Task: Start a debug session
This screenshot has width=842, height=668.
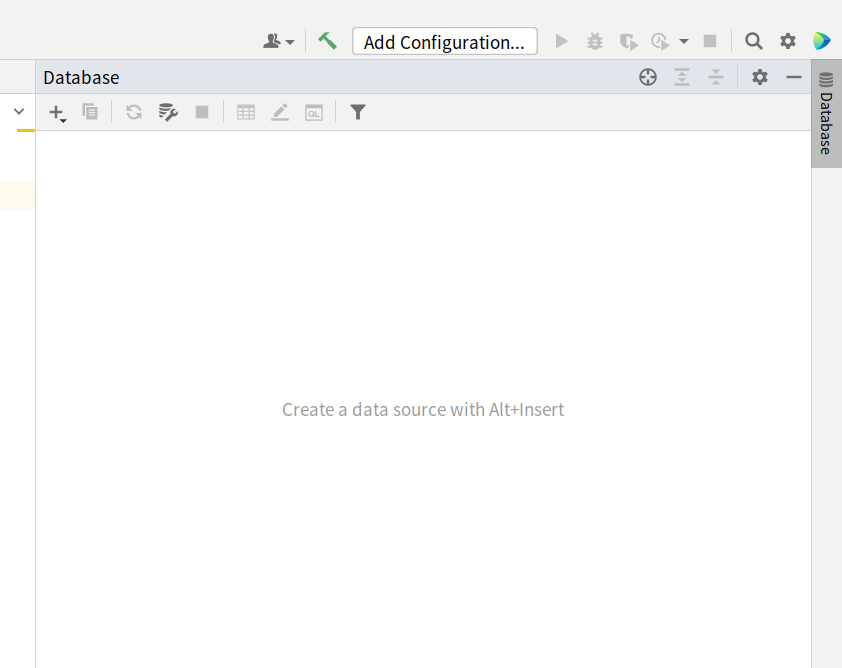Action: (x=594, y=41)
